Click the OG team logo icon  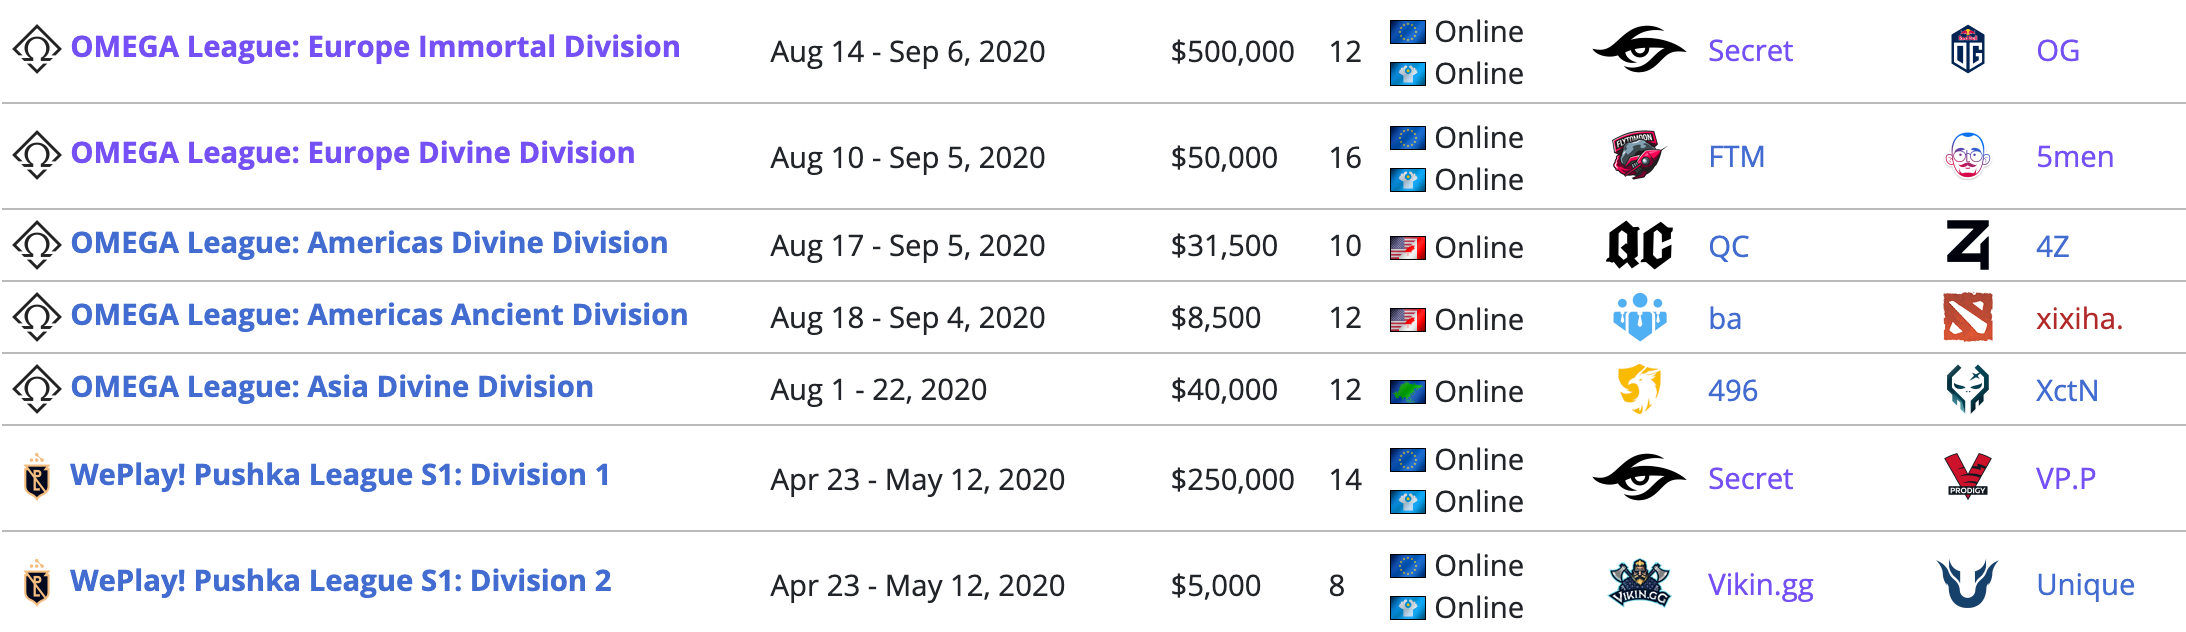click(1967, 50)
